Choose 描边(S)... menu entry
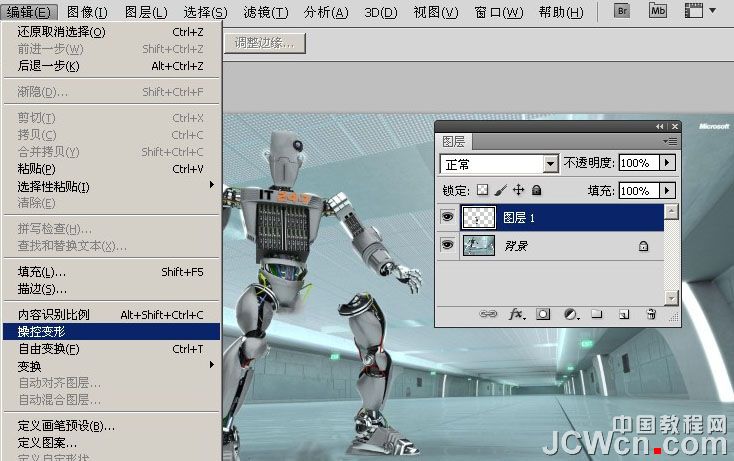This screenshot has width=734, height=461. tap(111, 289)
